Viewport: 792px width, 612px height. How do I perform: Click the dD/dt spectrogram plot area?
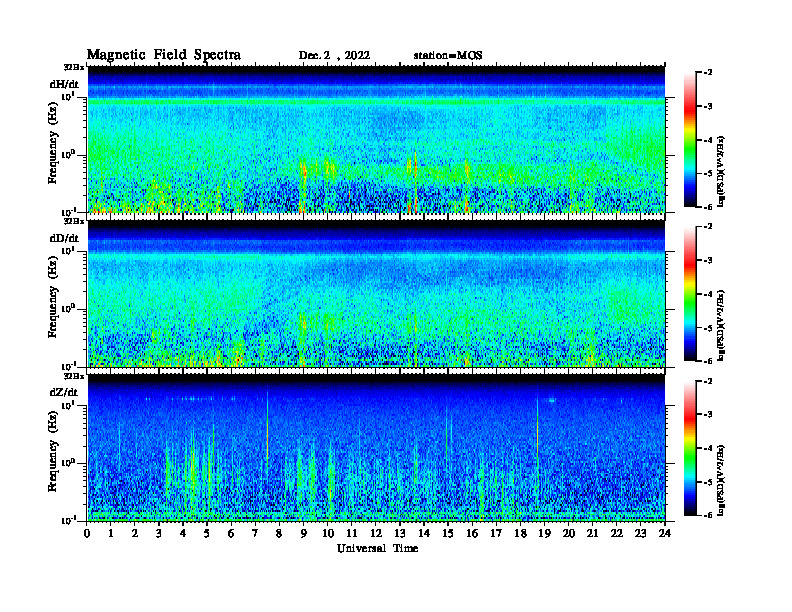(376, 293)
